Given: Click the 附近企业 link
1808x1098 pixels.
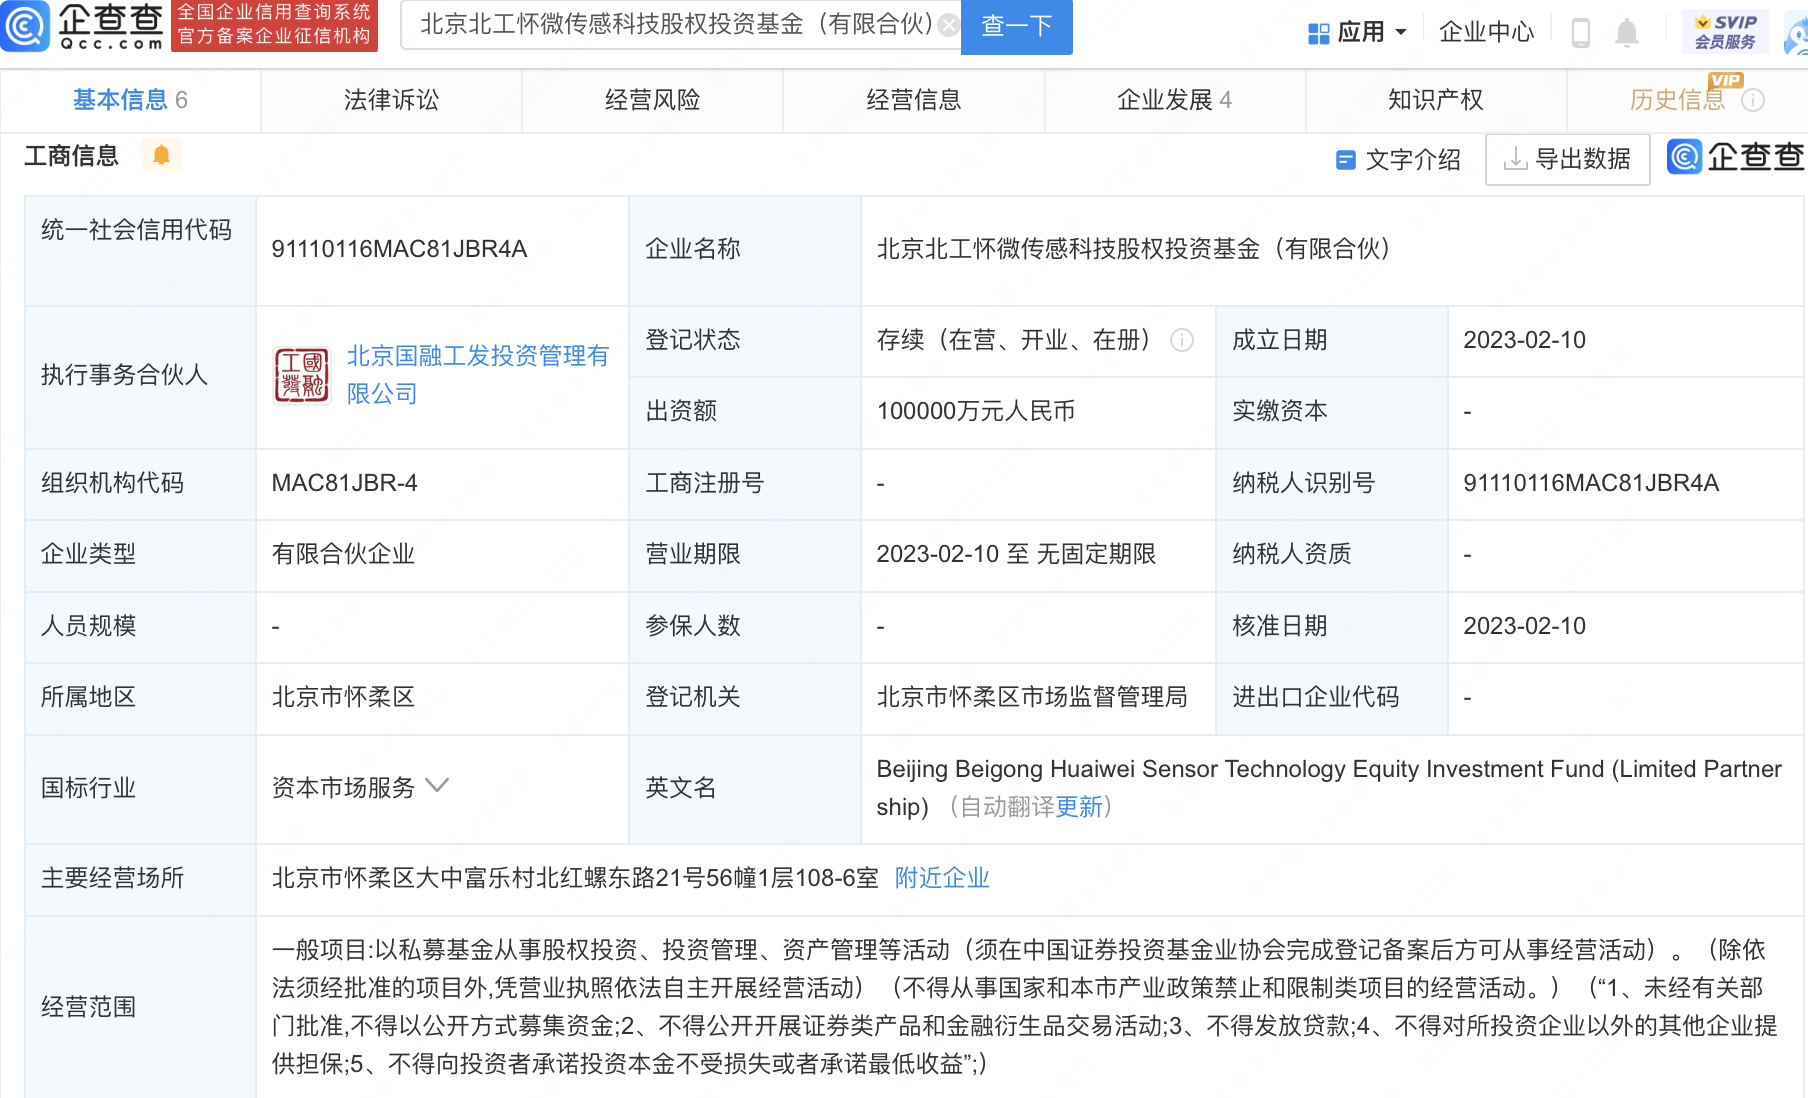Looking at the screenshot, I should [942, 878].
